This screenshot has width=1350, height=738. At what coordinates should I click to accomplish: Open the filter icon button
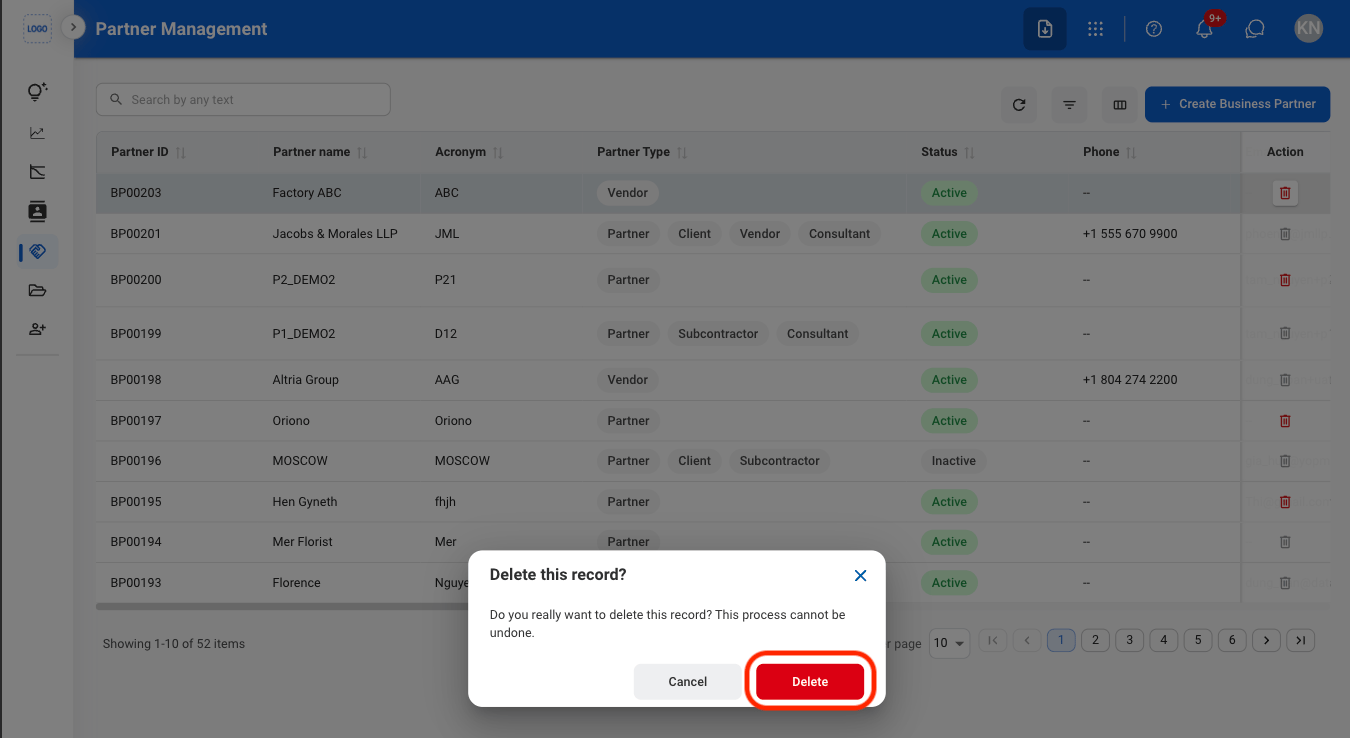[1069, 104]
